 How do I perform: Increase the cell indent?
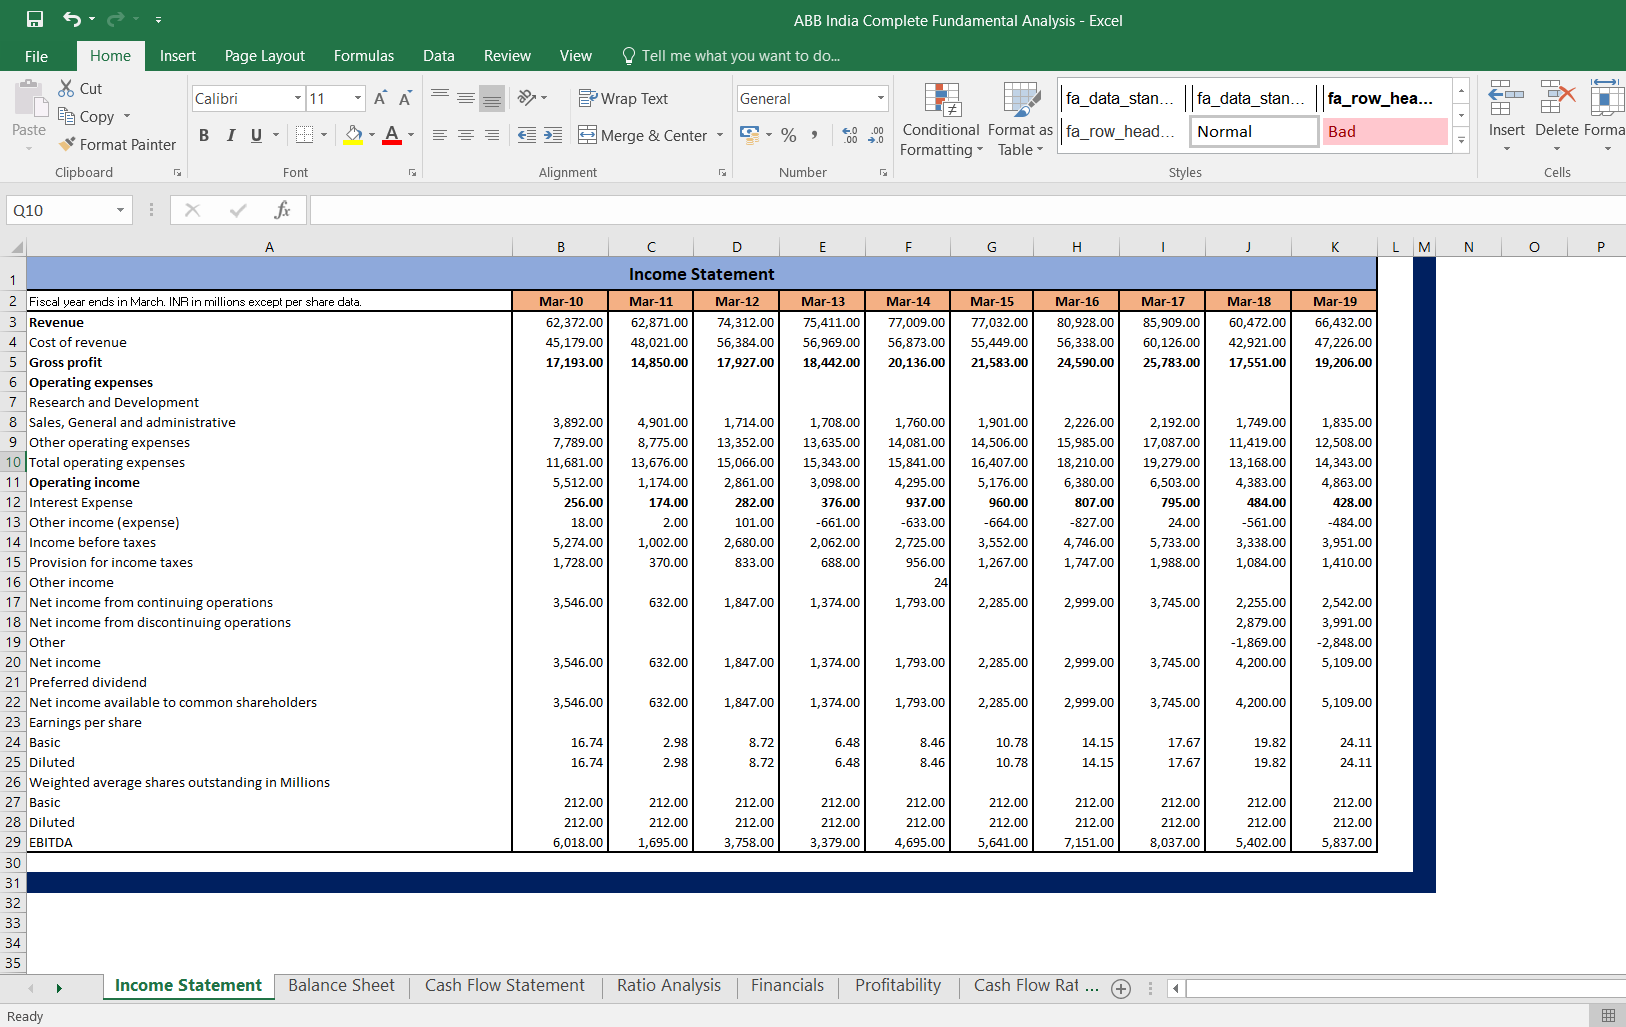[553, 135]
